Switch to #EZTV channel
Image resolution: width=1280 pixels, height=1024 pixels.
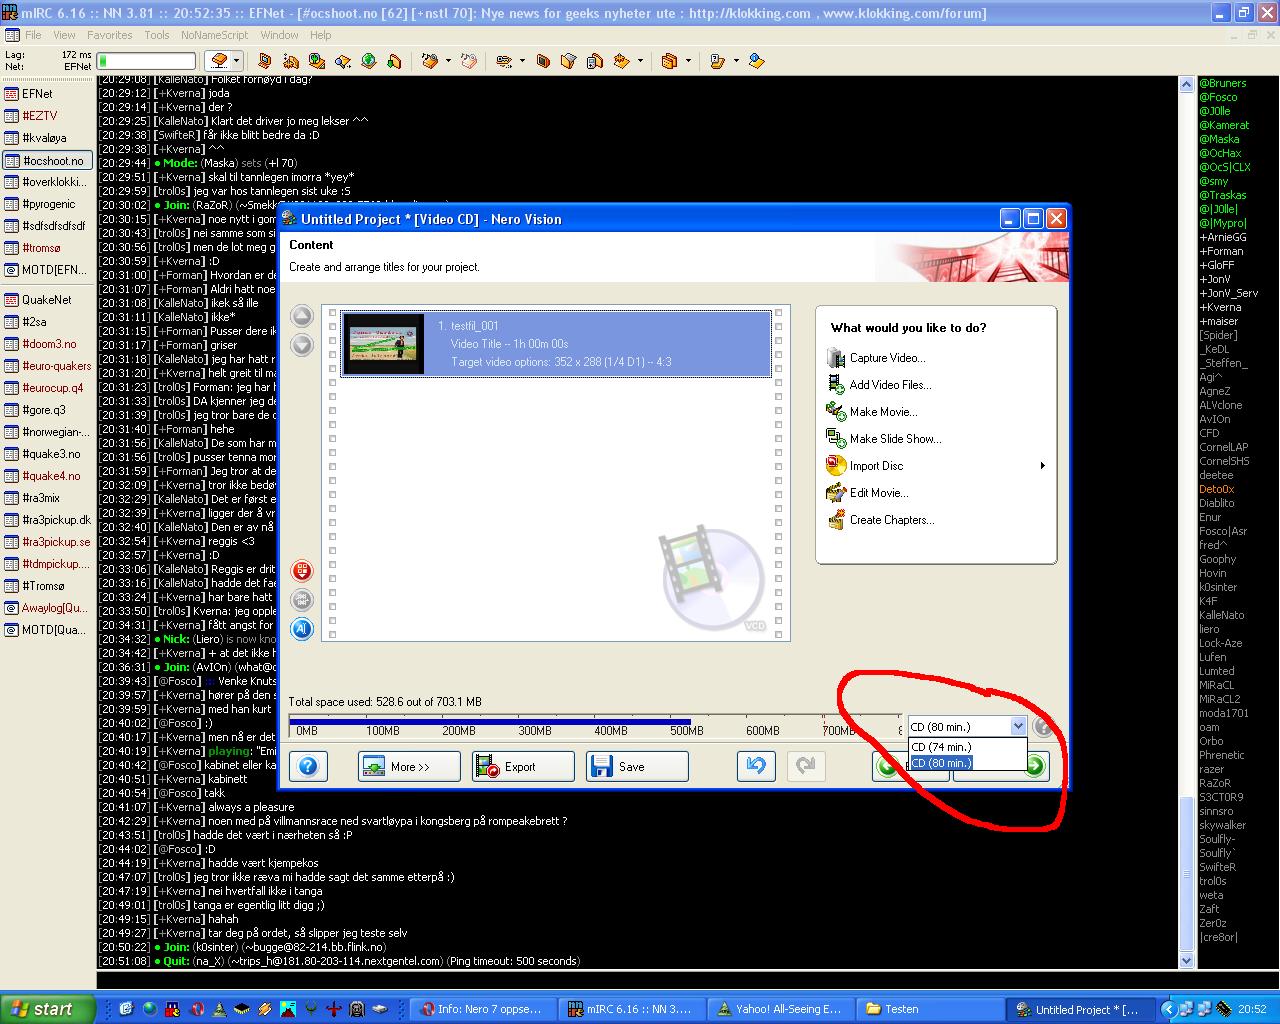point(47,116)
